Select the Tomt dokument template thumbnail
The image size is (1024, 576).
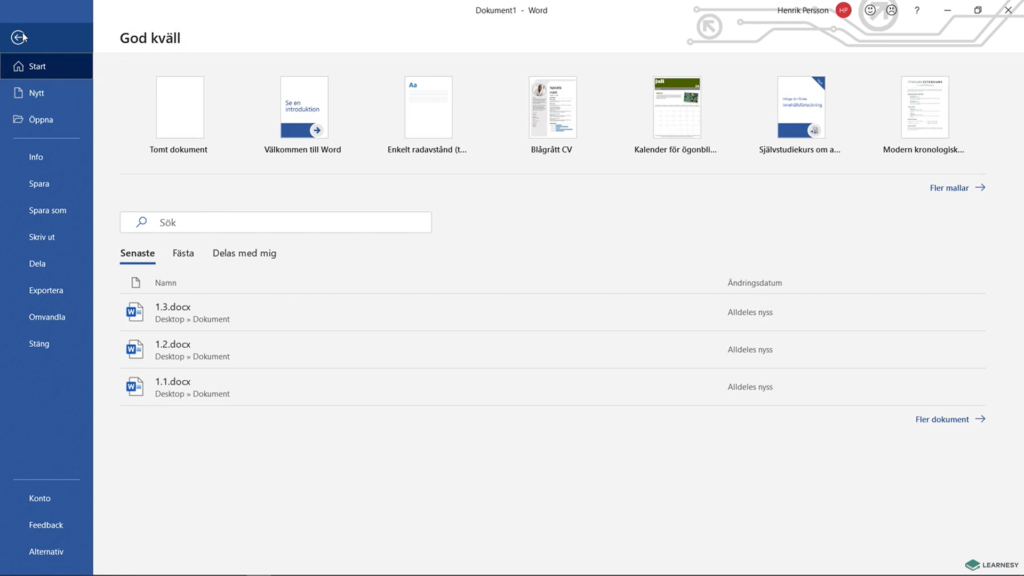(x=180, y=107)
